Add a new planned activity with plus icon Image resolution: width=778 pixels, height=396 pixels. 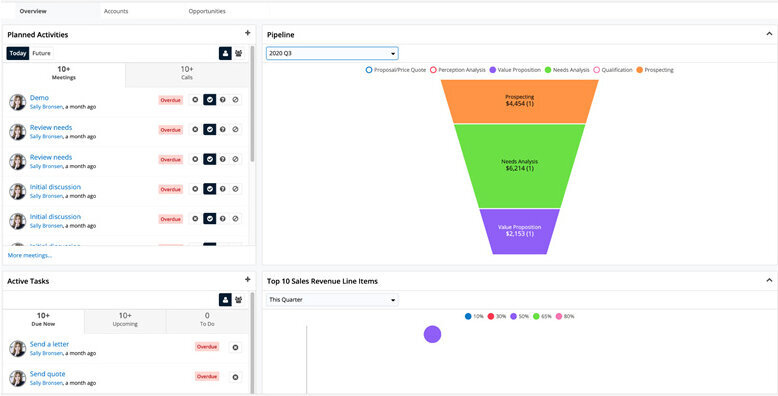click(x=248, y=33)
